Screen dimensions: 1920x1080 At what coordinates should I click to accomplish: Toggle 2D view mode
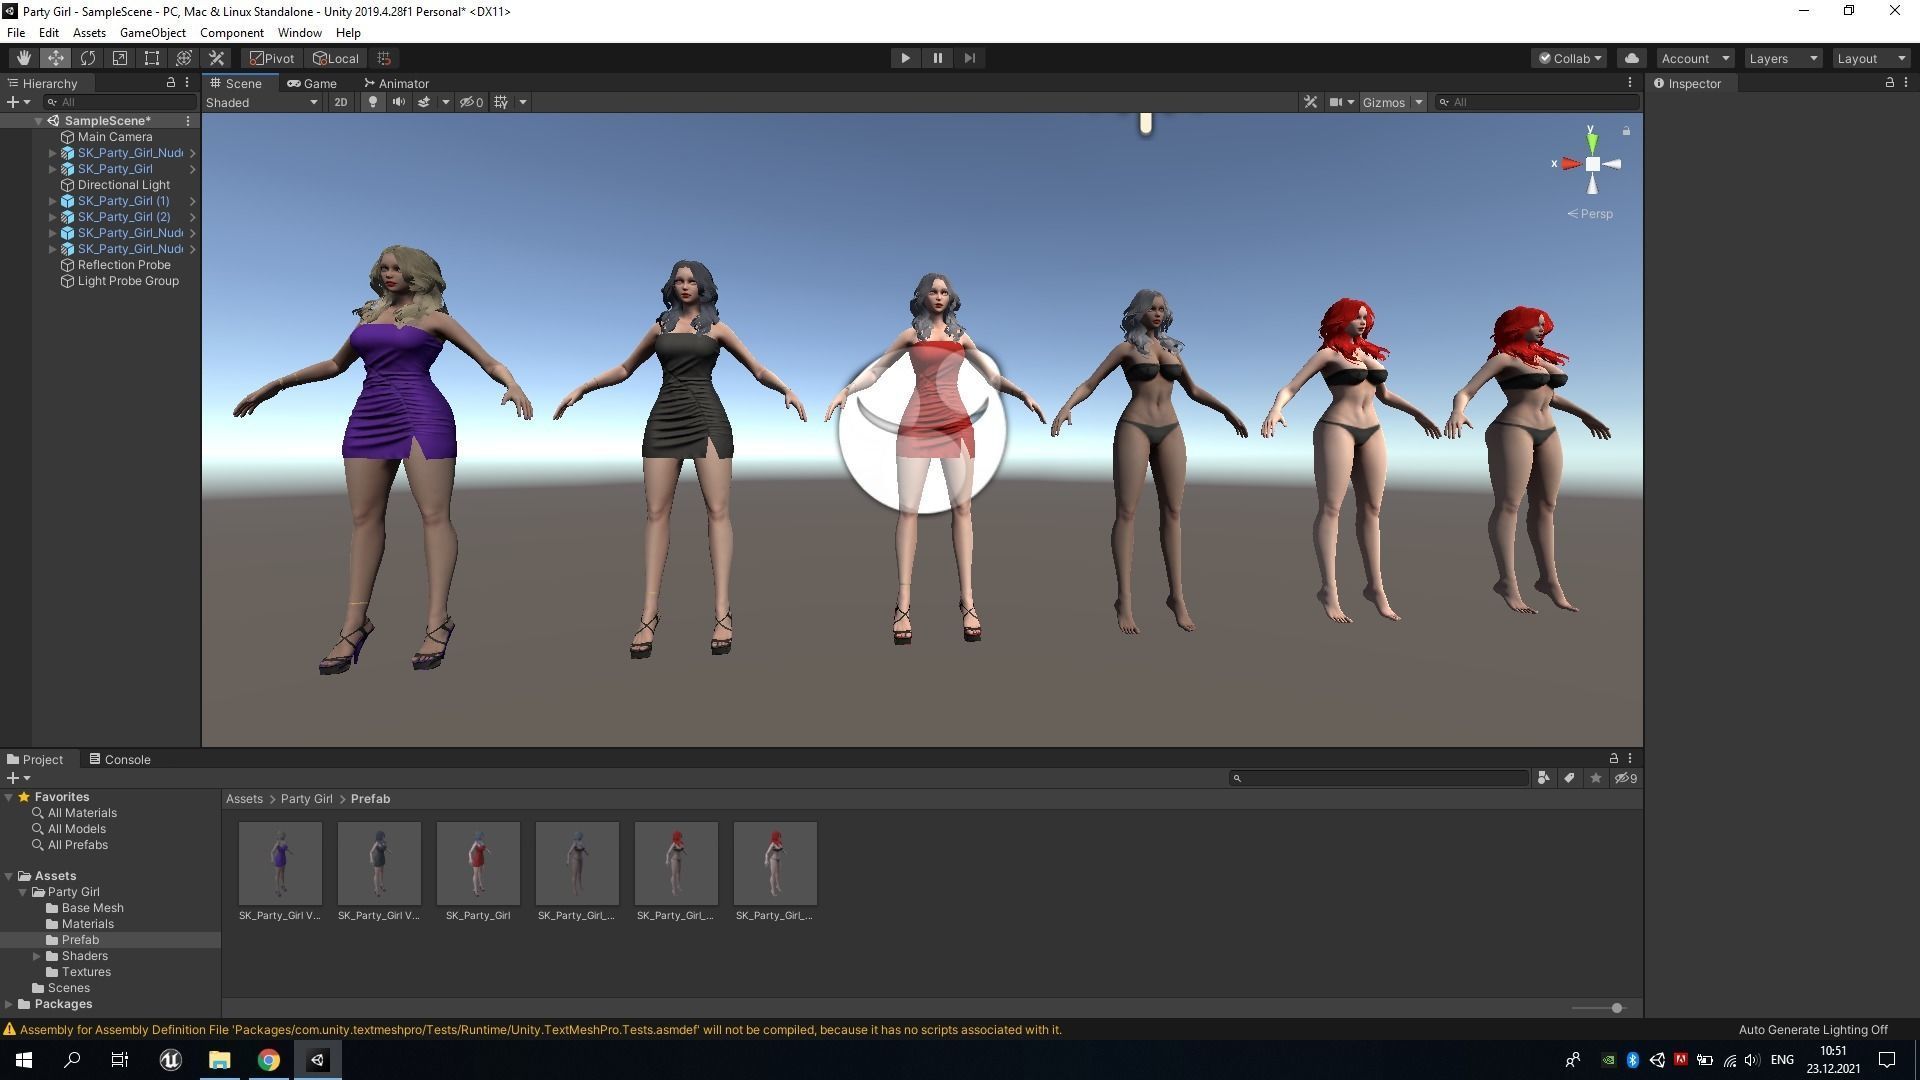[341, 102]
